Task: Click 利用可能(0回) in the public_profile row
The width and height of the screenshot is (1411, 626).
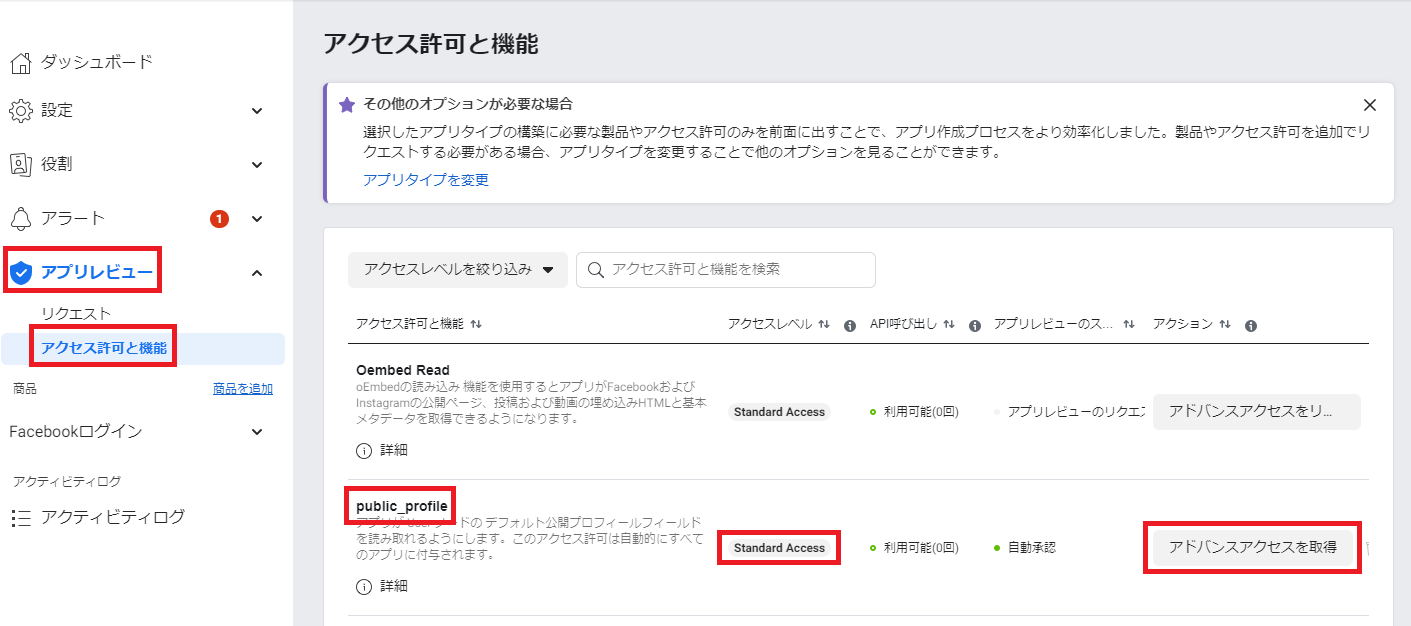Action: pos(921,548)
